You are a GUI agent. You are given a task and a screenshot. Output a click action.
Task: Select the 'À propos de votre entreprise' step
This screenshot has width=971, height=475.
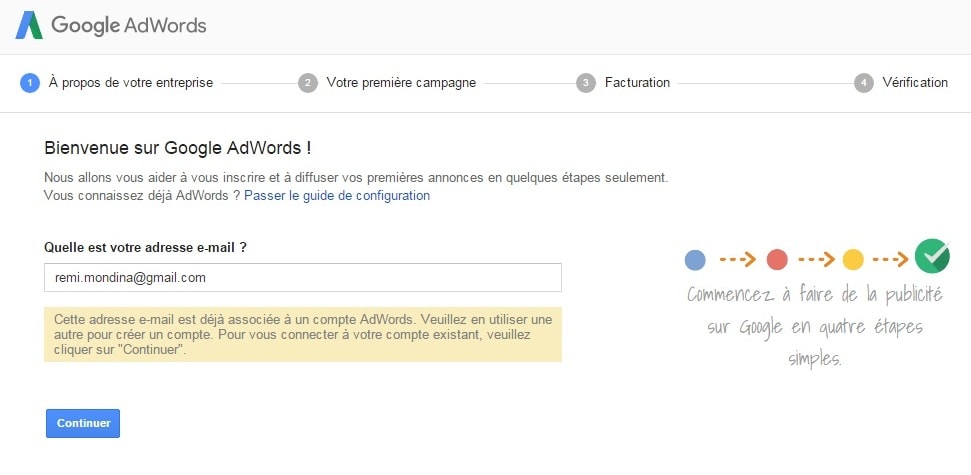[x=131, y=82]
